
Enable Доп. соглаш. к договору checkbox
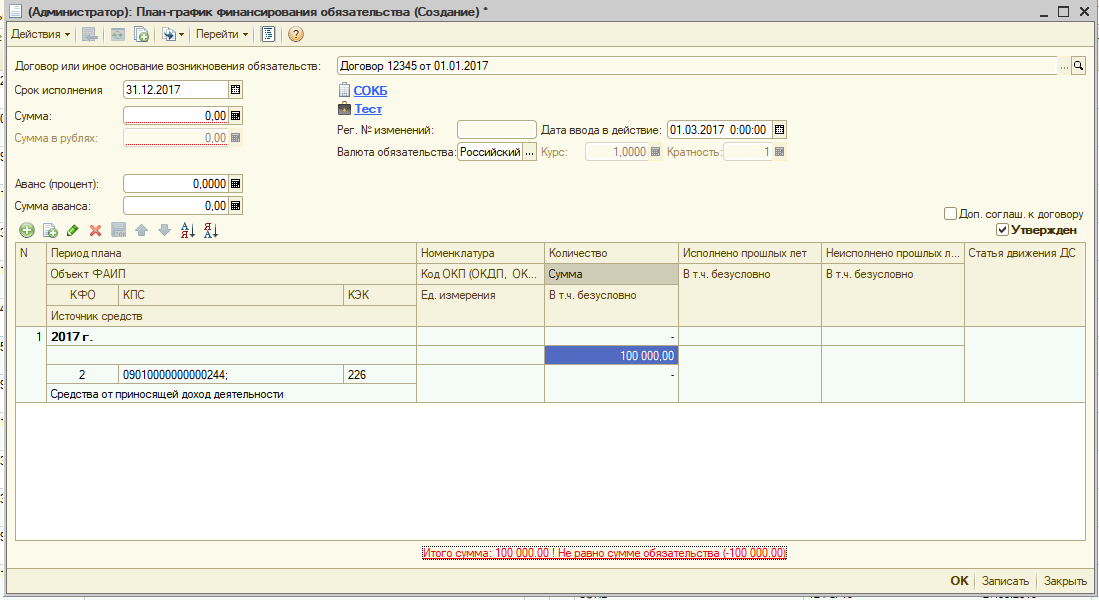(x=950, y=214)
